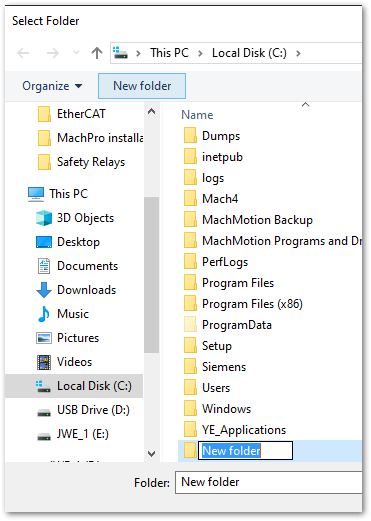
Task: Select the logs folder
Action: 204,178
